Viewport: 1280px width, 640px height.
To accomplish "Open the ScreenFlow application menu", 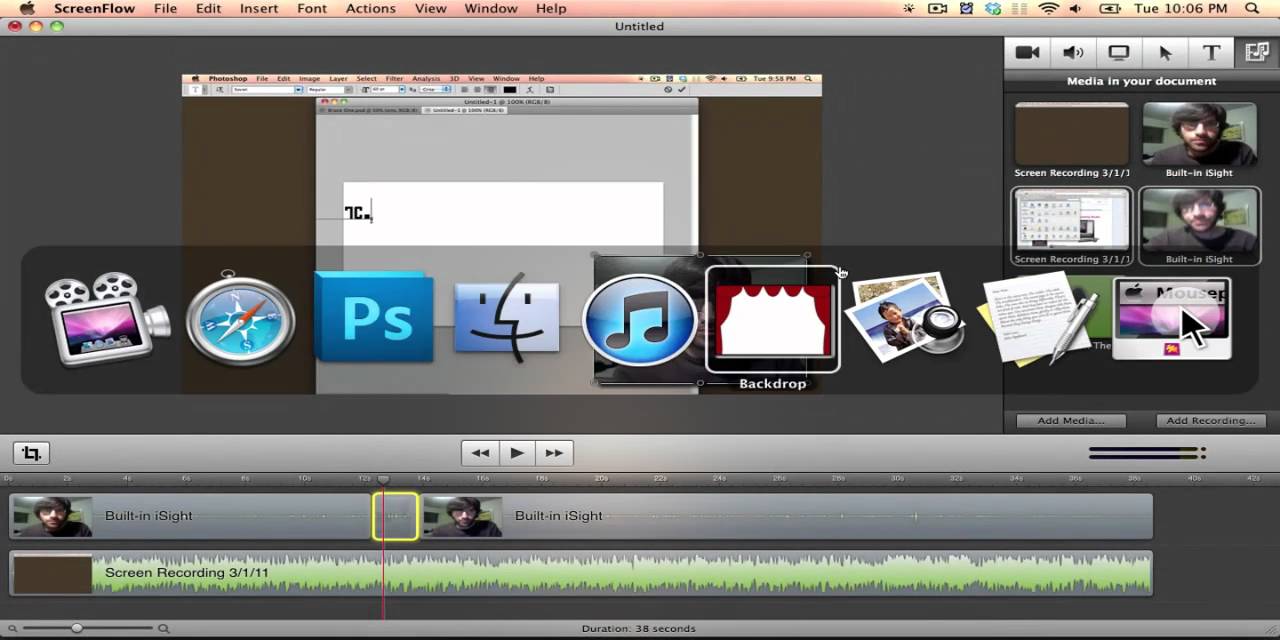I will coord(94,8).
